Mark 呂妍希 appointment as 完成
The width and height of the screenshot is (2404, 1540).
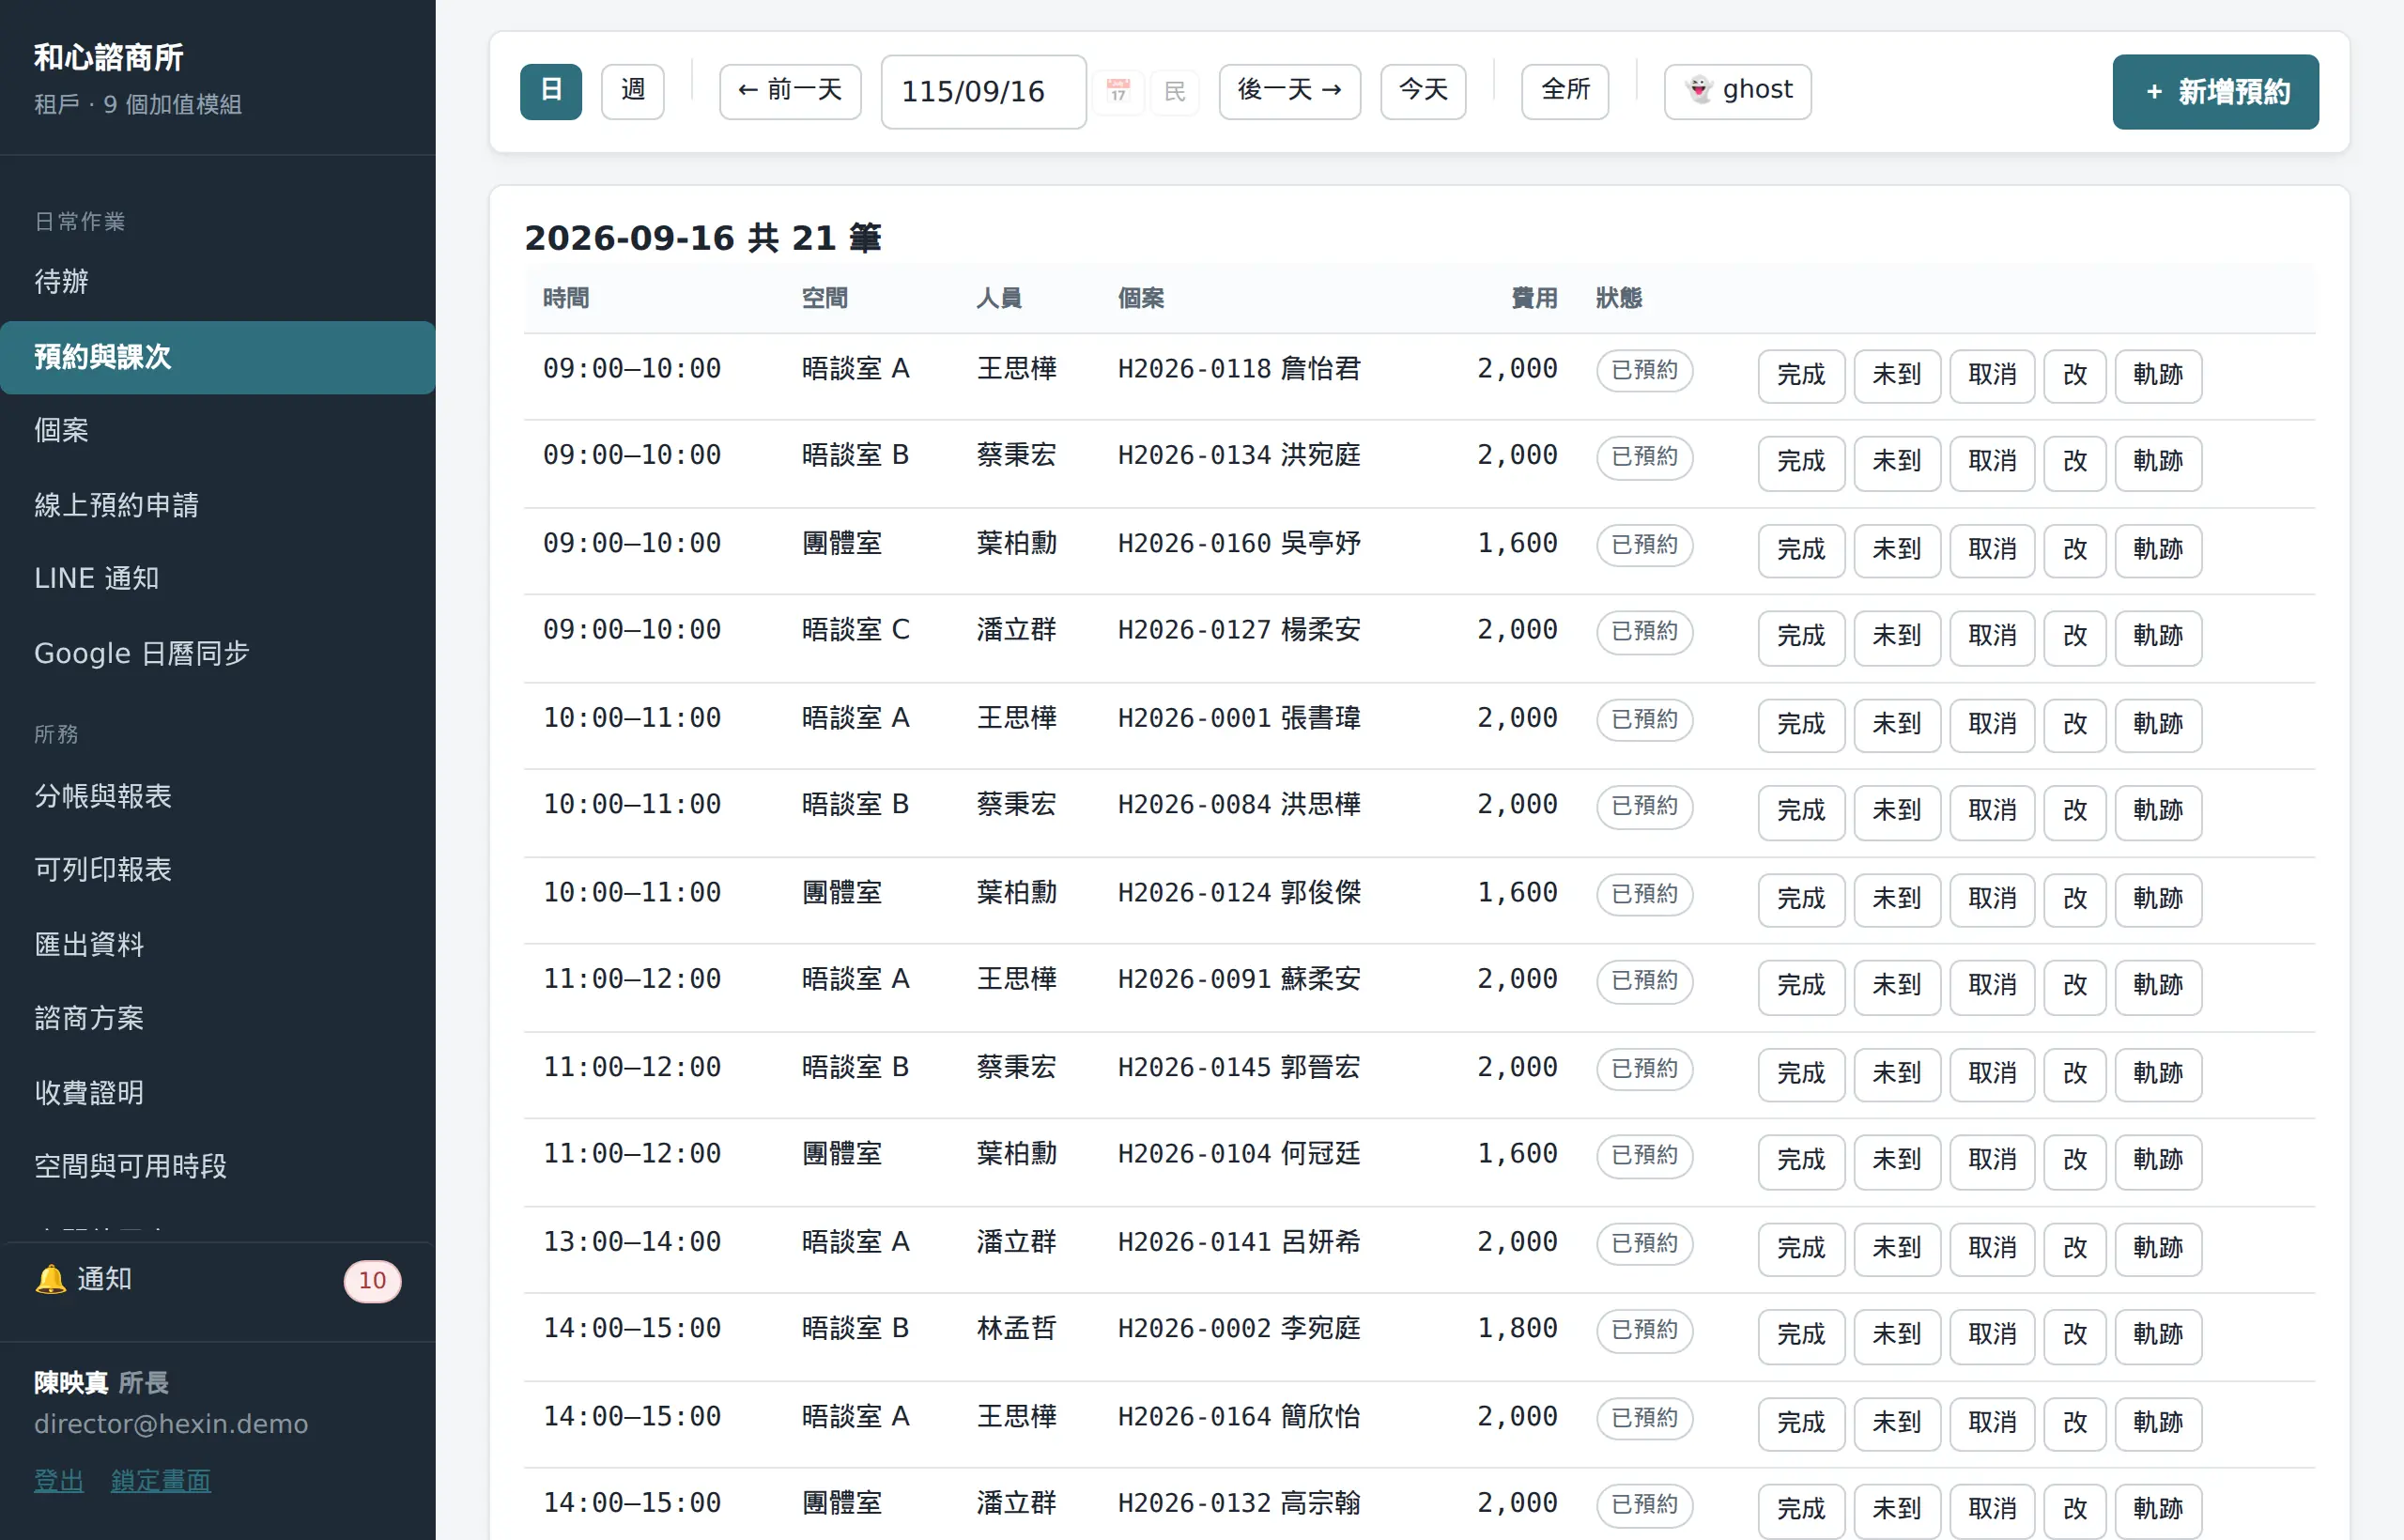click(x=1801, y=1248)
